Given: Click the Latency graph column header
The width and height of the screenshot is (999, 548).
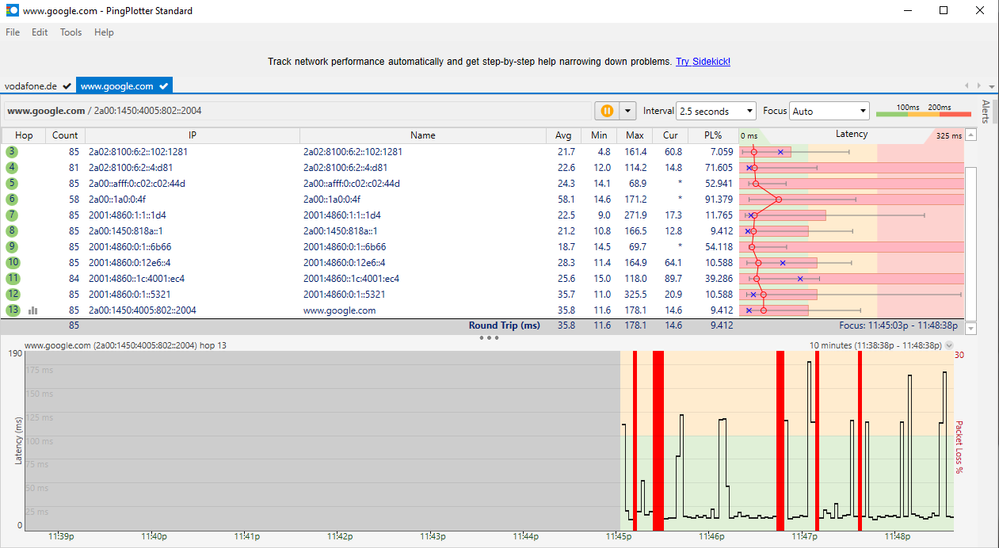Looking at the screenshot, I should [x=851, y=134].
